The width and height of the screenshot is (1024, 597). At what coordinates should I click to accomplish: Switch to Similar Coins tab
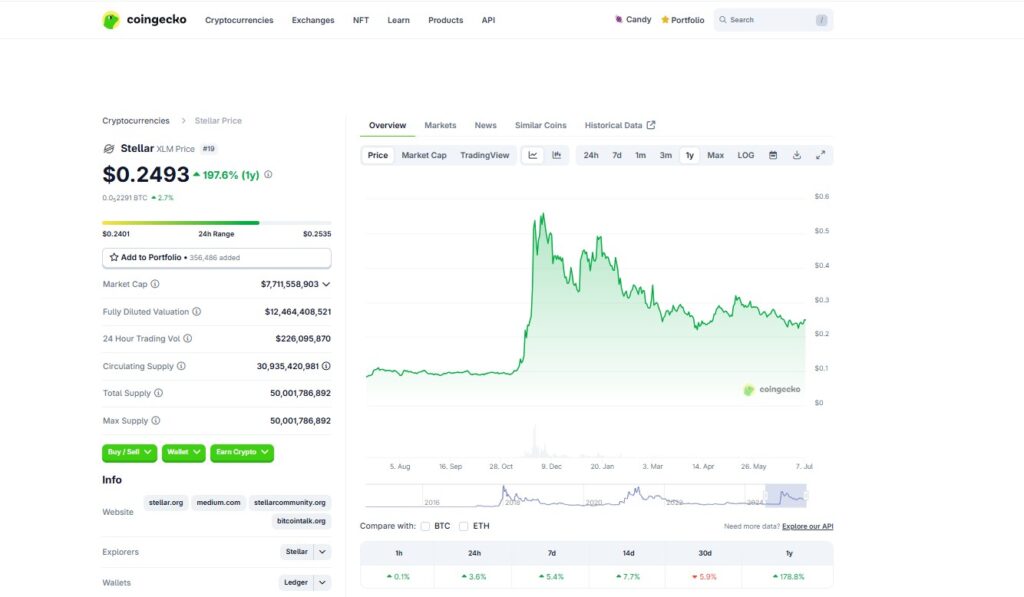(541, 125)
